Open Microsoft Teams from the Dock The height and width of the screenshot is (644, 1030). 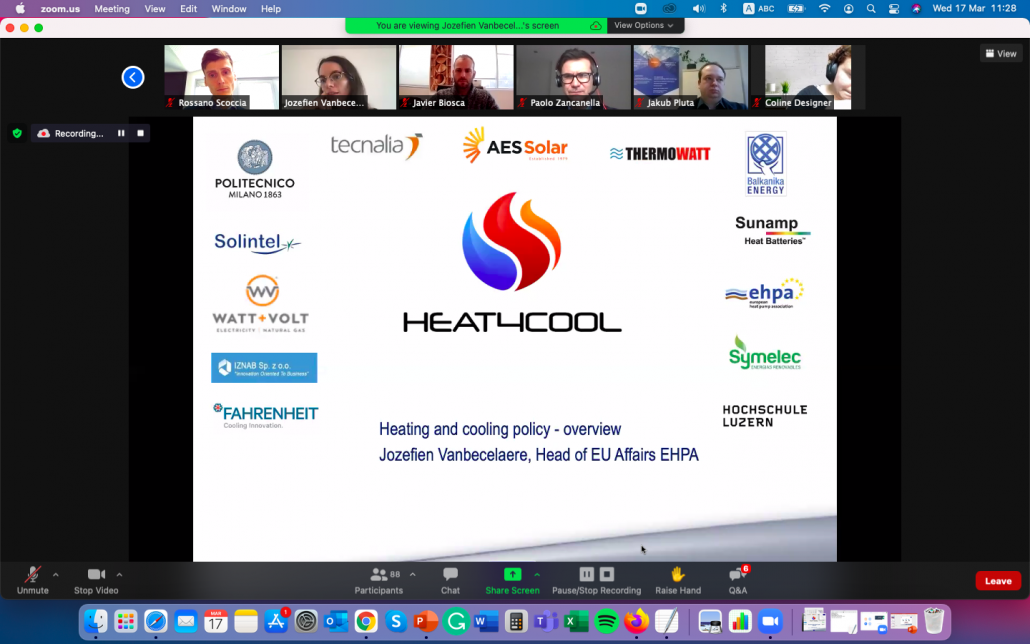coord(546,621)
